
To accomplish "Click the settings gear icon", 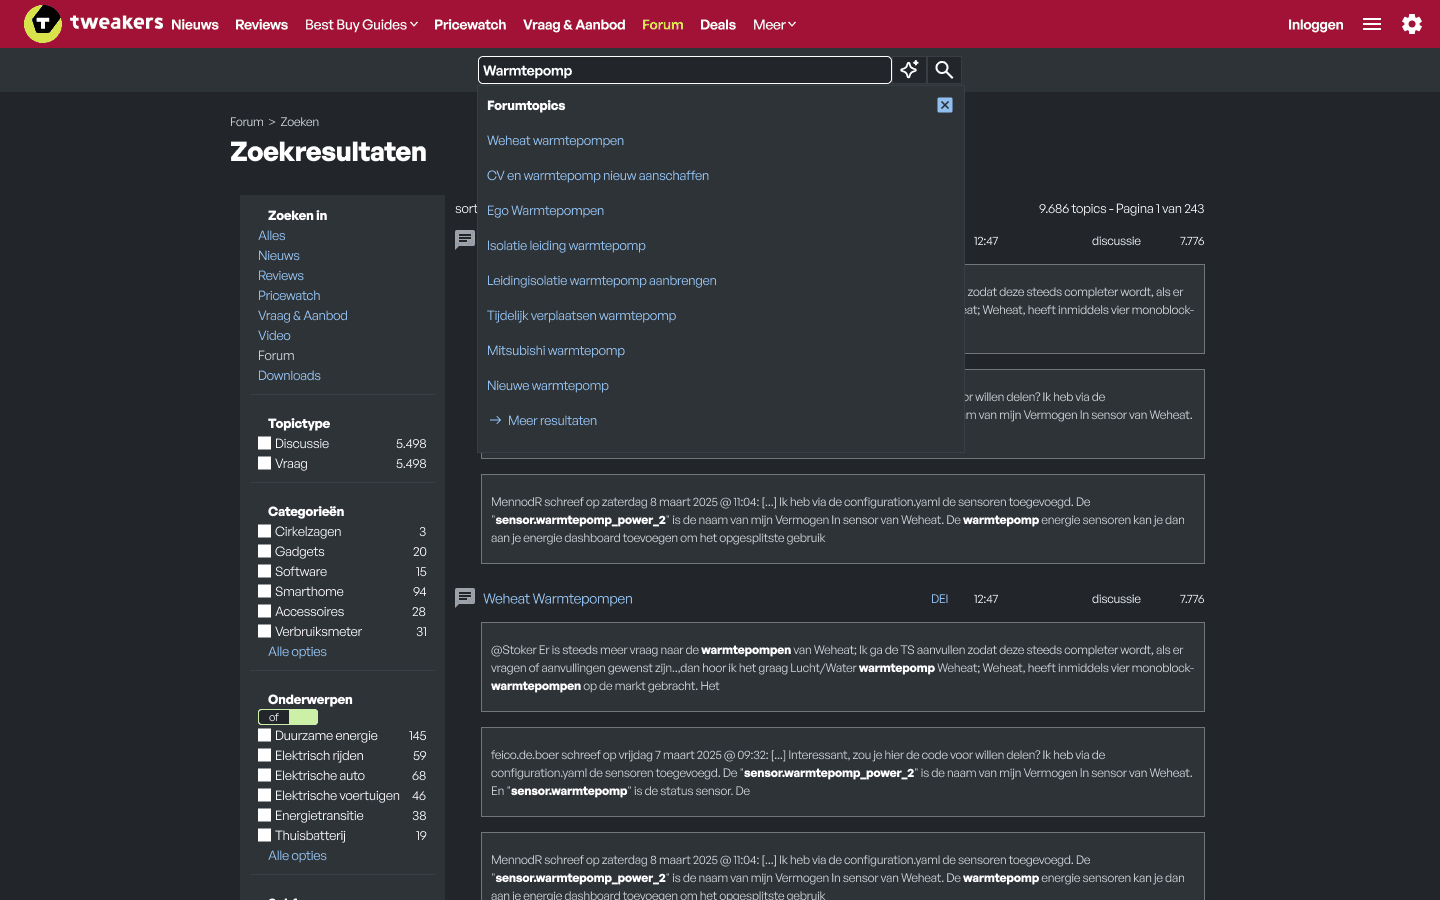I will (1412, 24).
